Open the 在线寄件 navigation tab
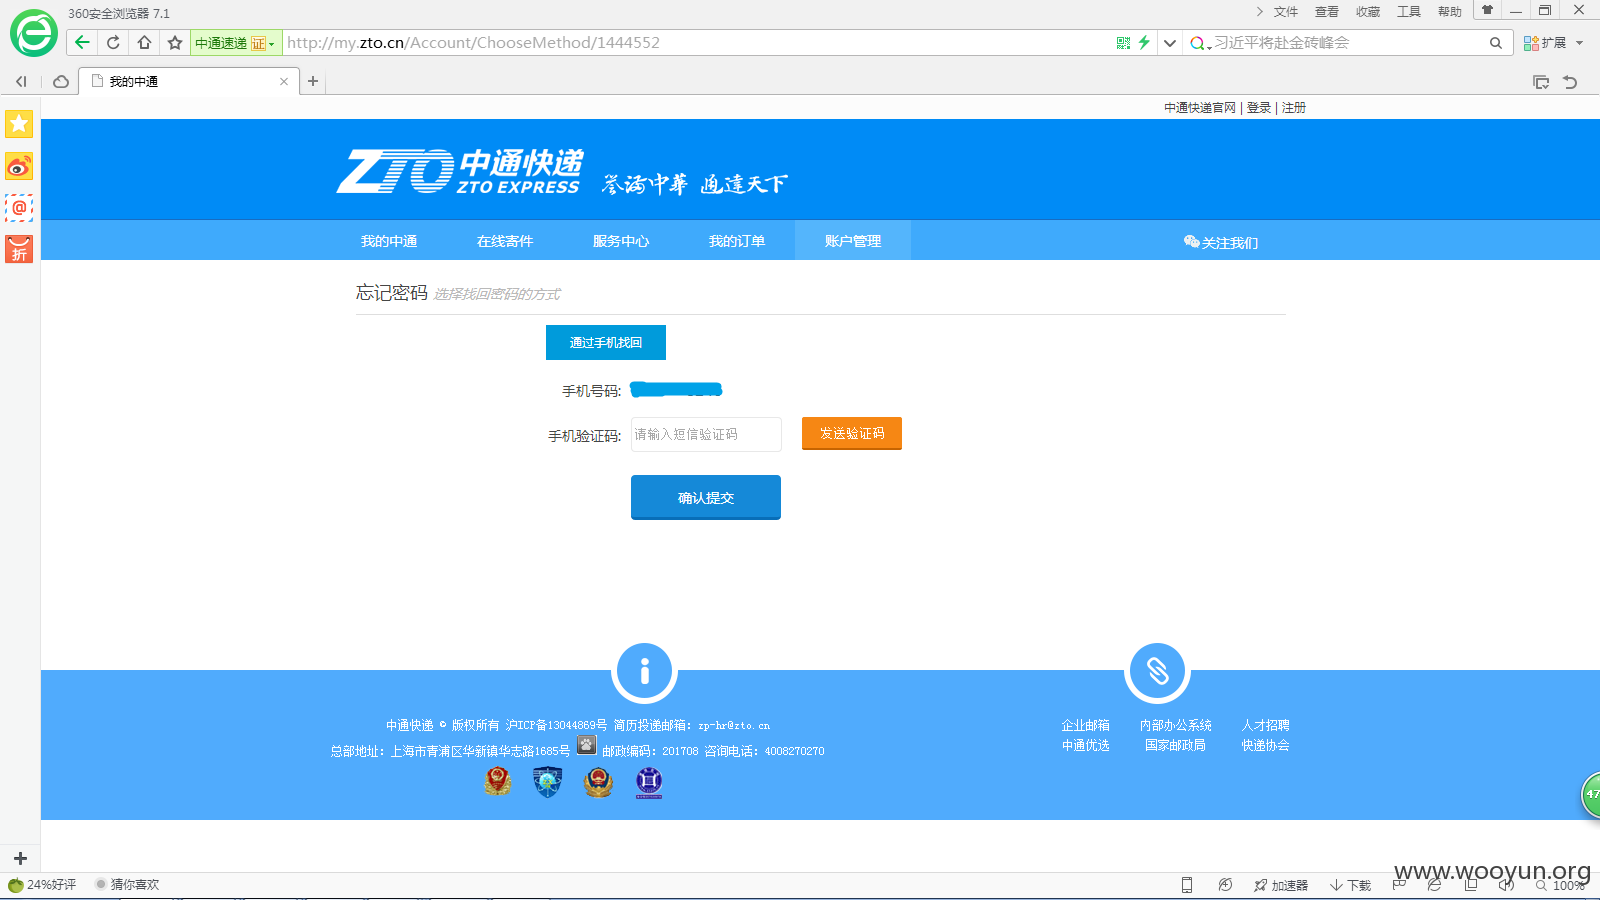Screen dimensions: 1600x900 pos(505,241)
